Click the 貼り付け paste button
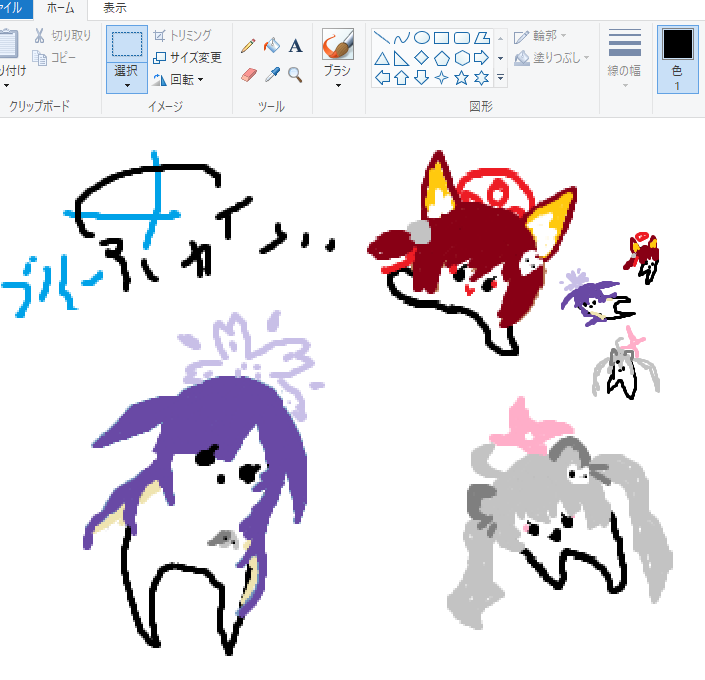 [x=11, y=52]
